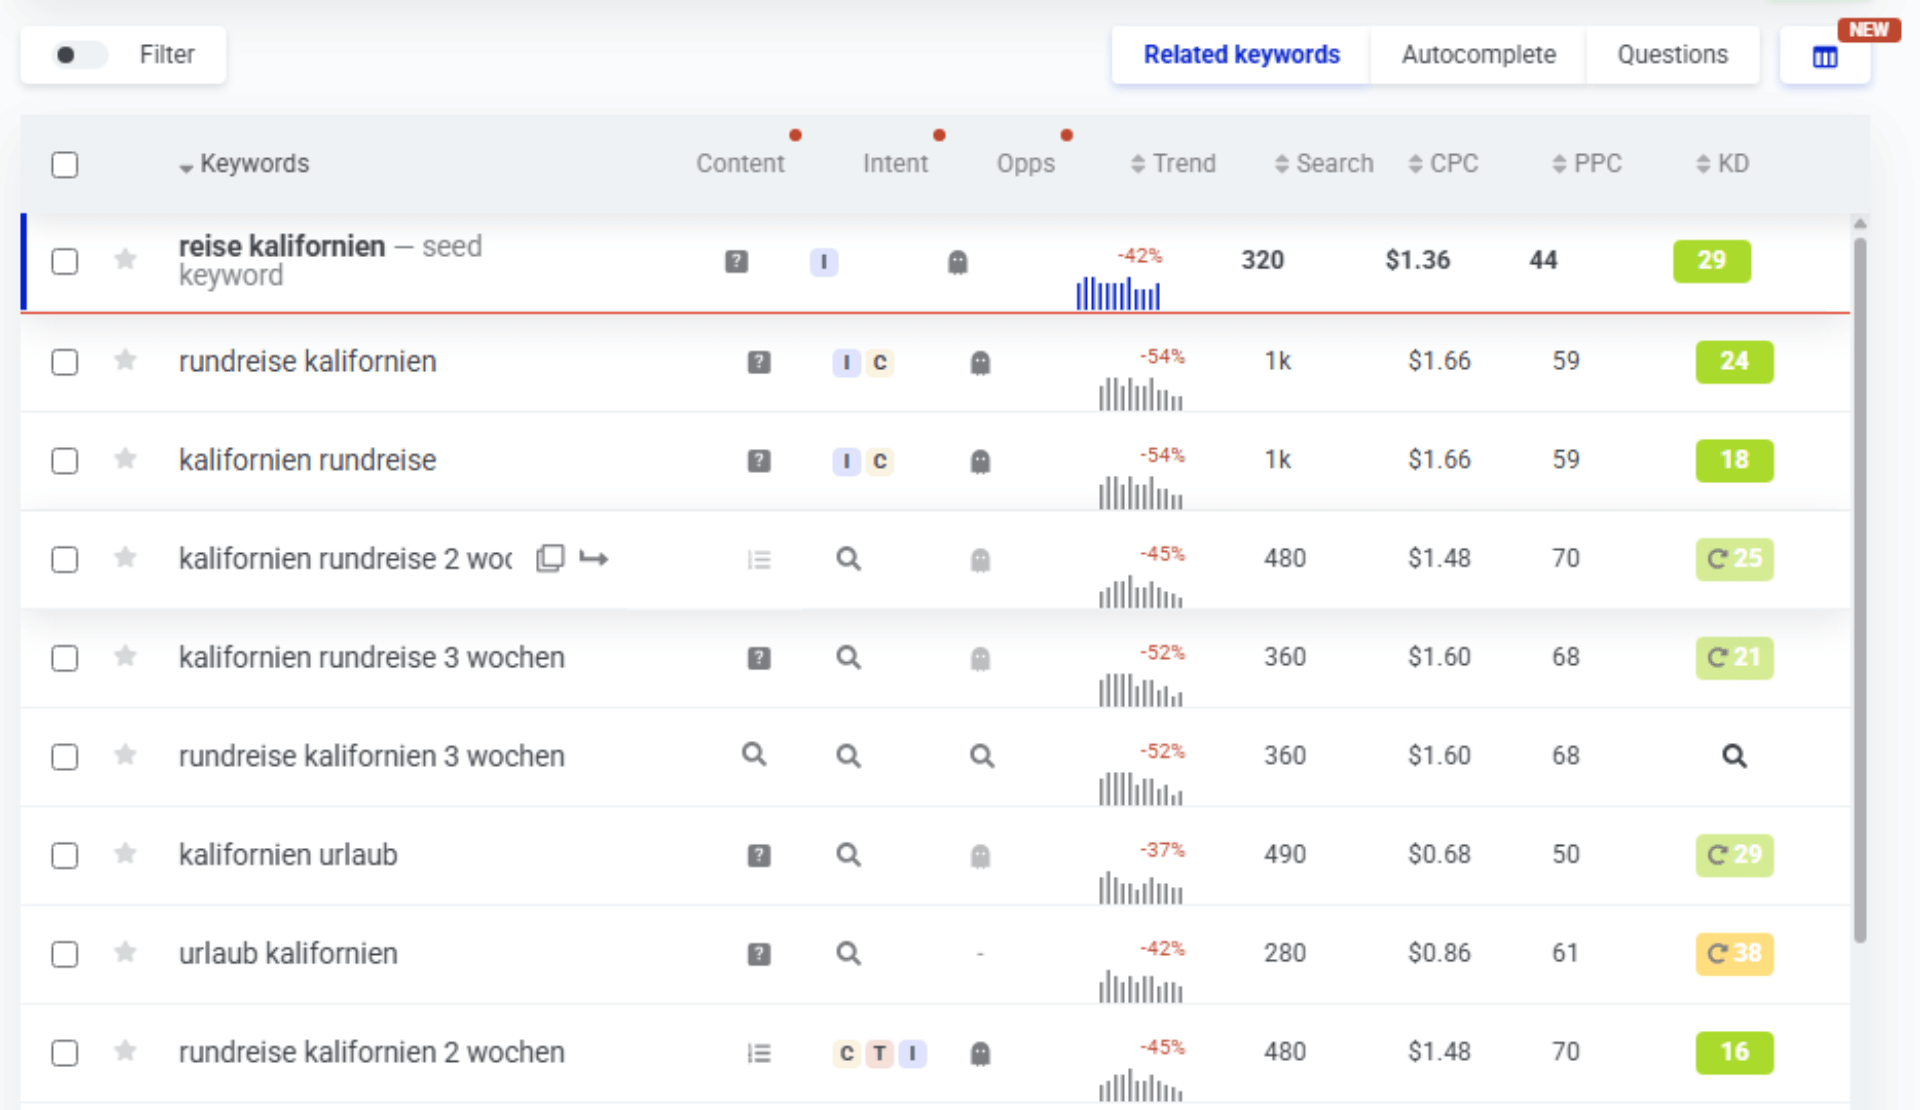Screen dimensions: 1920x1110
Task: Click content list icon for 'rundreise kalifornien 2 wochen'
Action: tap(759, 1053)
